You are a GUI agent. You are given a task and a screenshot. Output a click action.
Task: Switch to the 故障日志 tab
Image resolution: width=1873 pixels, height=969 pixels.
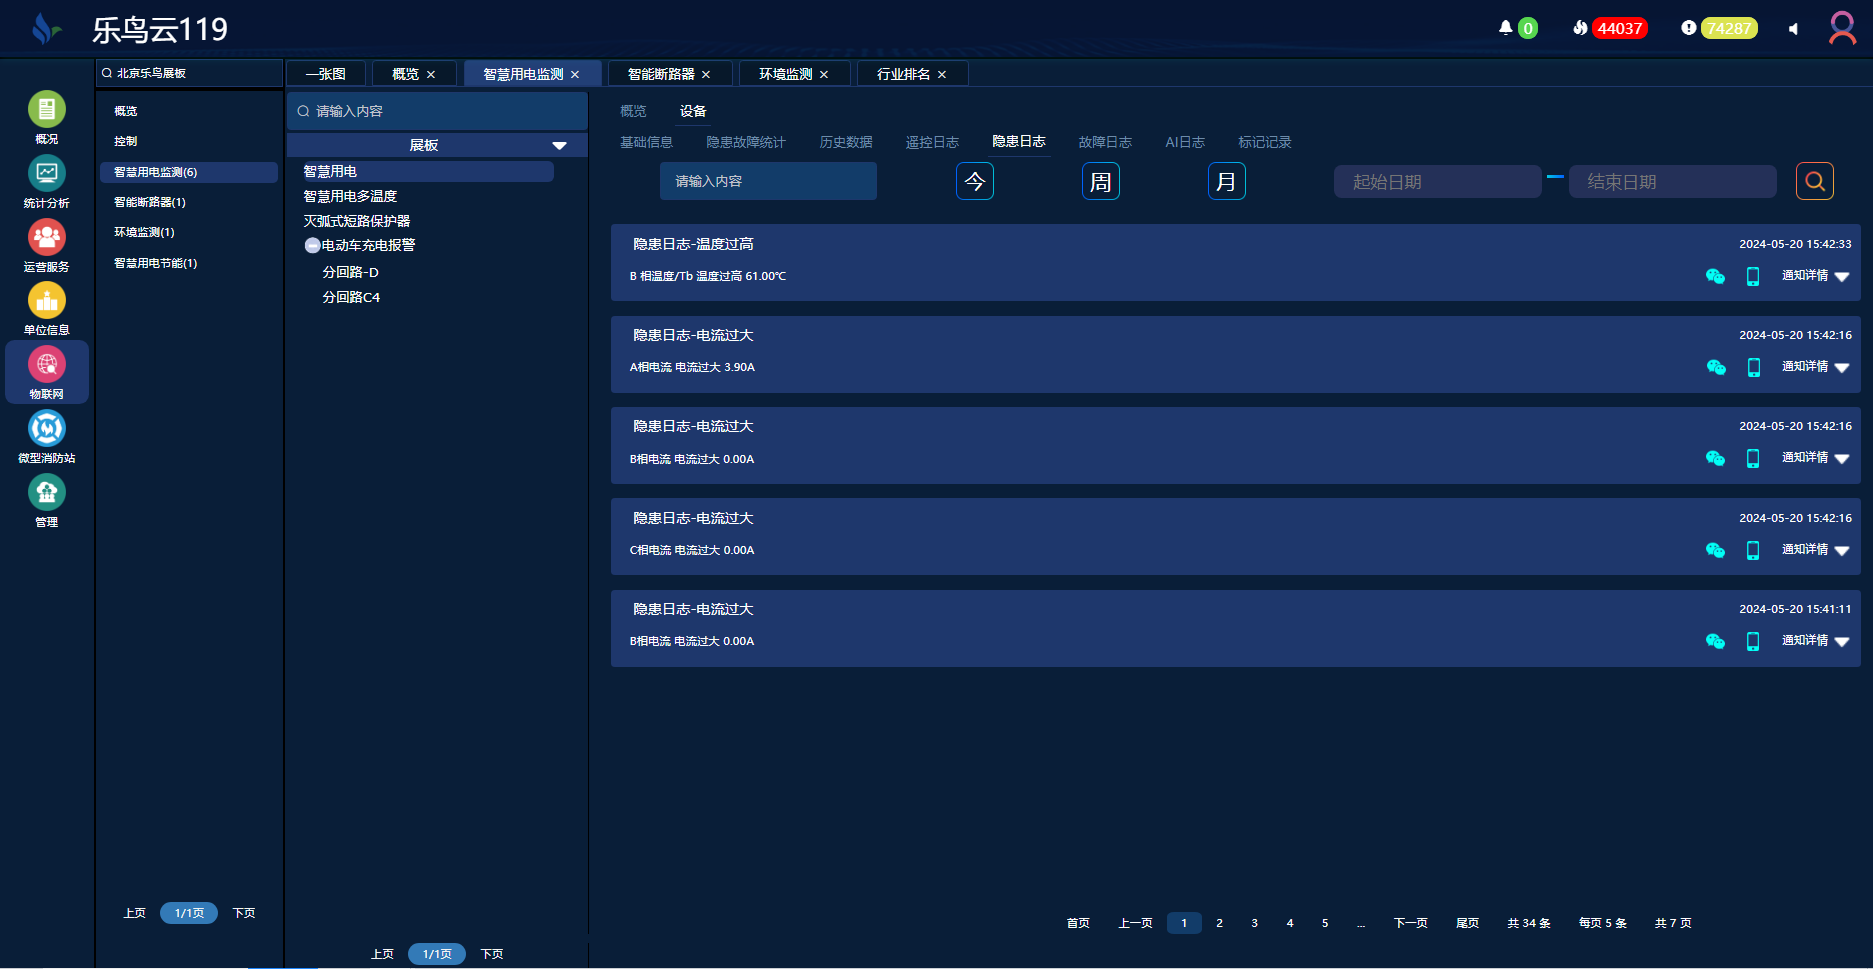coord(1104,142)
